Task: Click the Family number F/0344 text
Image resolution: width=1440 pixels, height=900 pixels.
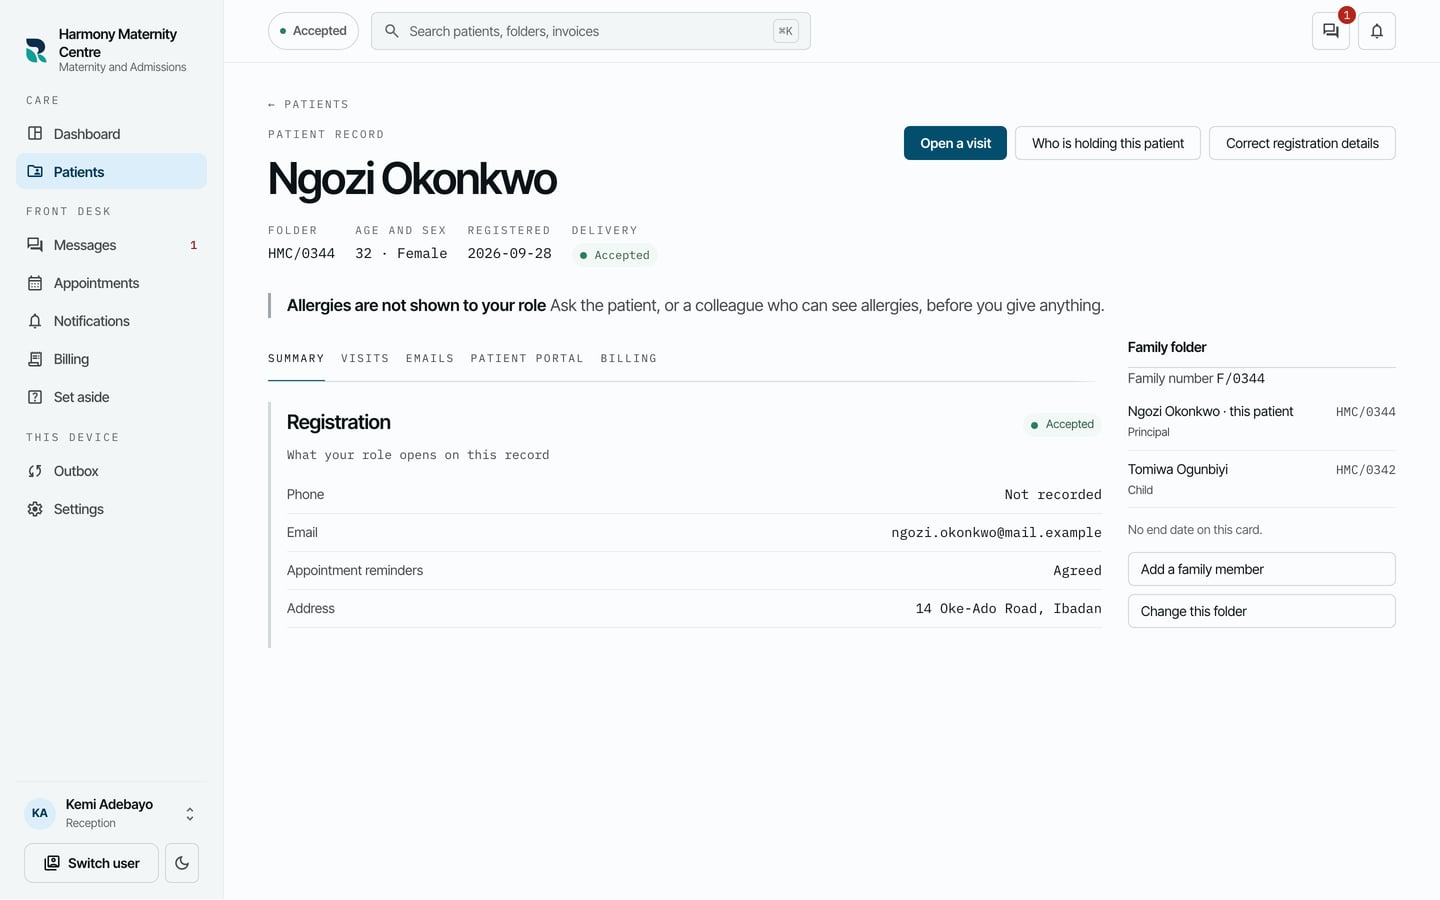Action: [1196, 378]
